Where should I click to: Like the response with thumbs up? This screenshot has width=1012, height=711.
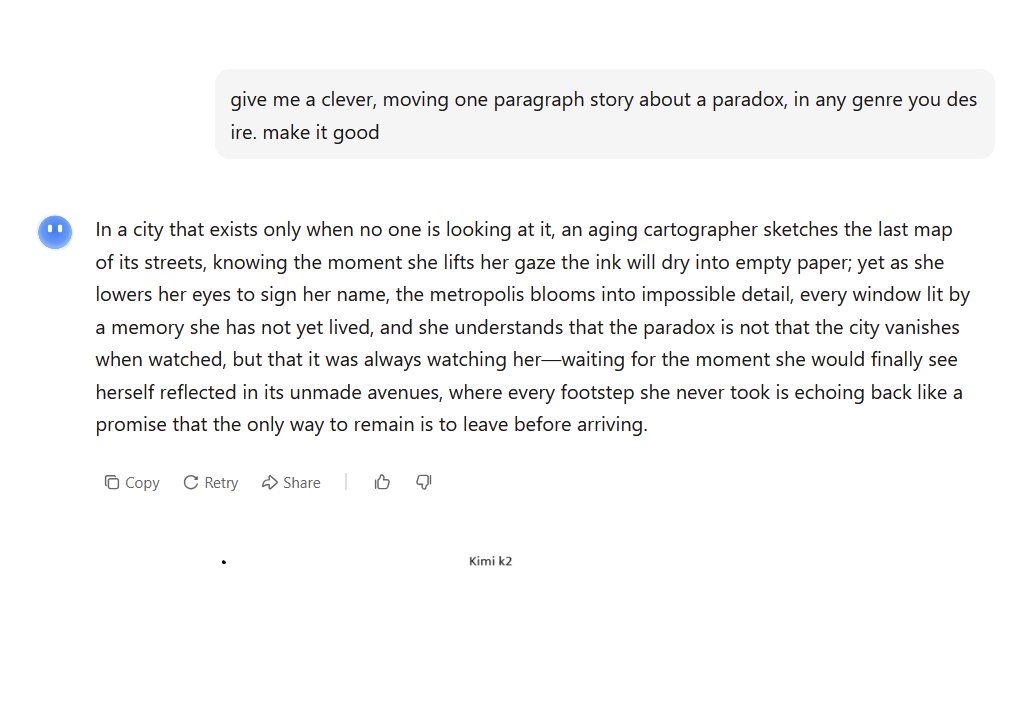coord(382,482)
